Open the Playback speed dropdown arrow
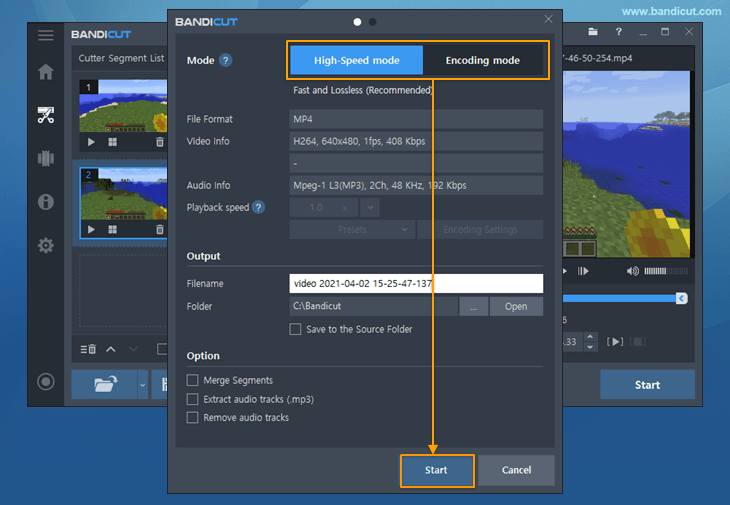 point(370,208)
